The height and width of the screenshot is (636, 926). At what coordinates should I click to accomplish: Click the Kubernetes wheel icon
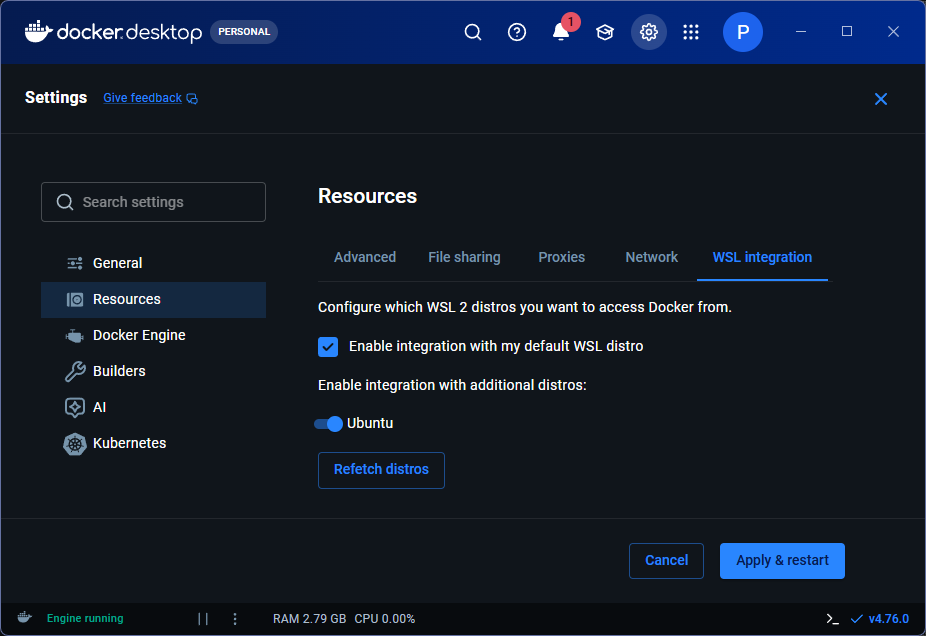(x=75, y=443)
